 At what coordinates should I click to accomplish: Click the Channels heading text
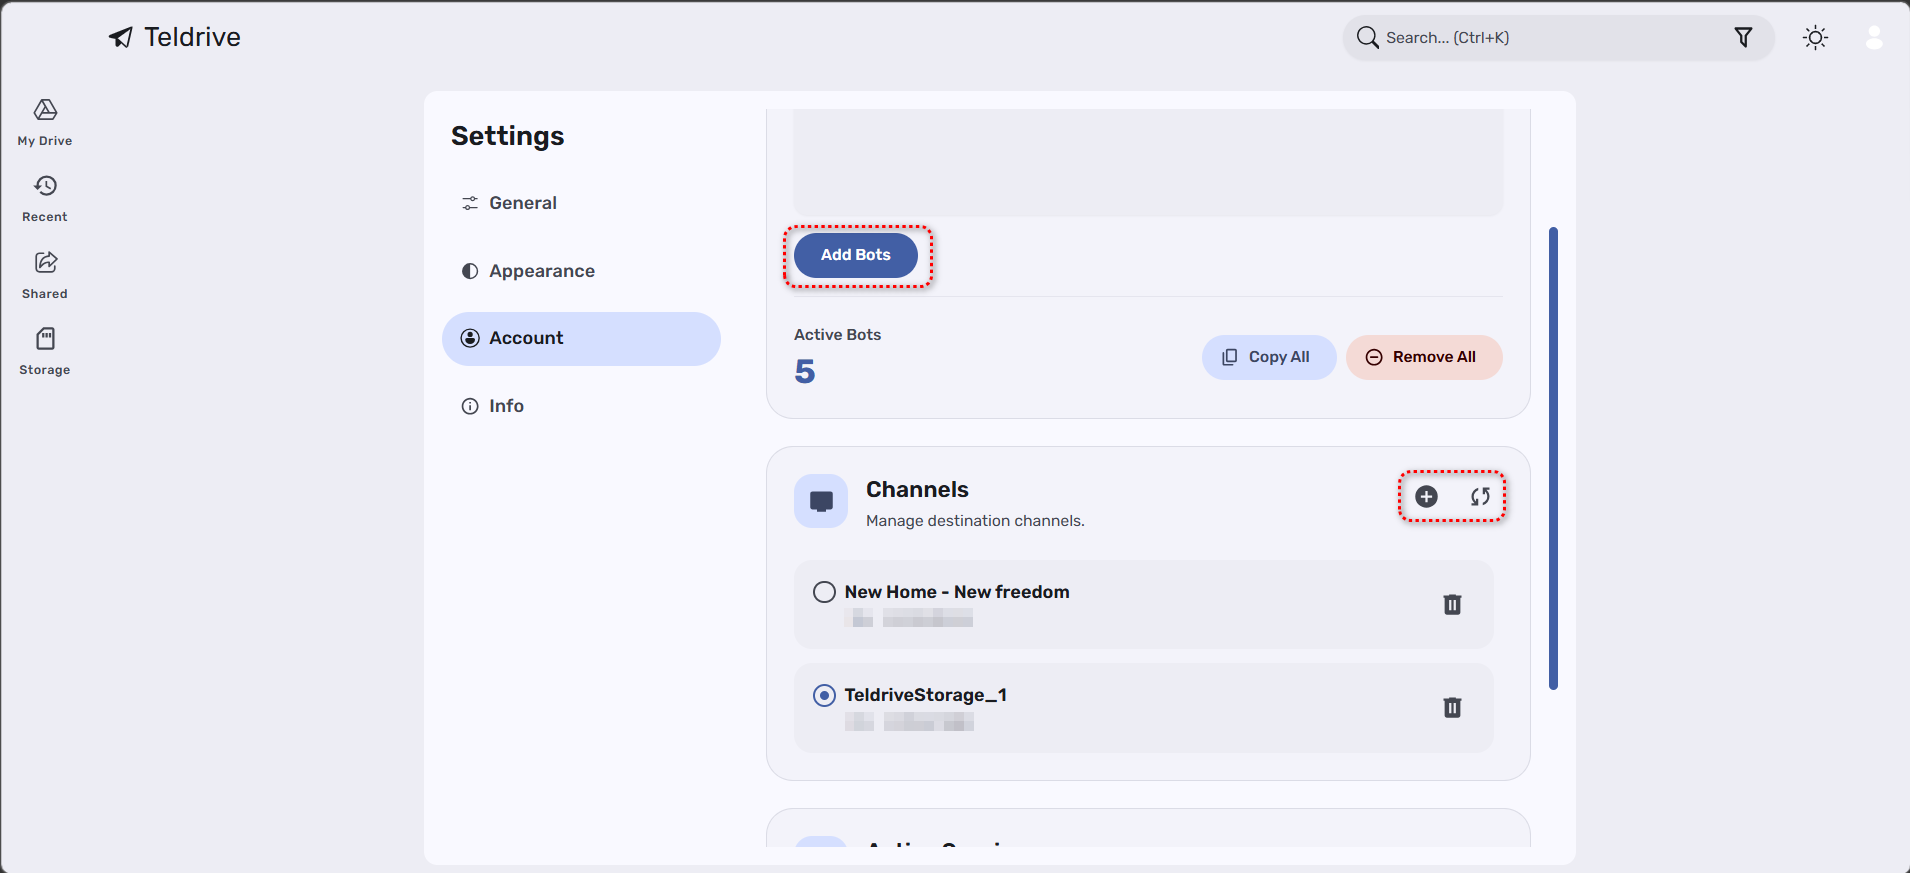click(x=917, y=490)
